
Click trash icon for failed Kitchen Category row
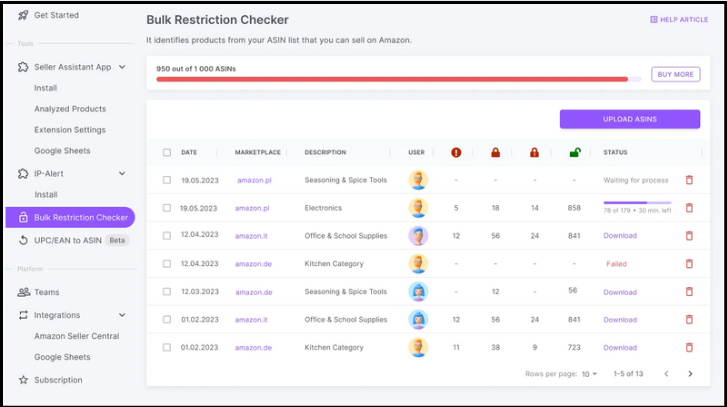pyautogui.click(x=689, y=264)
